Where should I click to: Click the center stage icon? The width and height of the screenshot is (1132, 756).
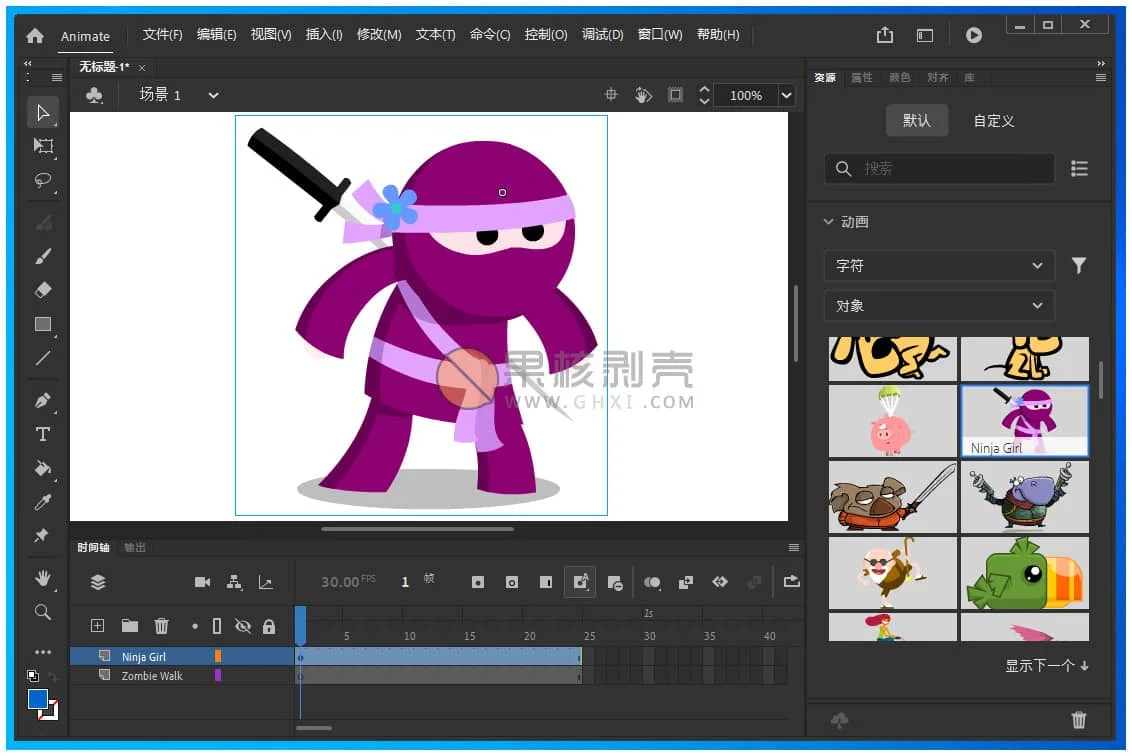coord(611,95)
